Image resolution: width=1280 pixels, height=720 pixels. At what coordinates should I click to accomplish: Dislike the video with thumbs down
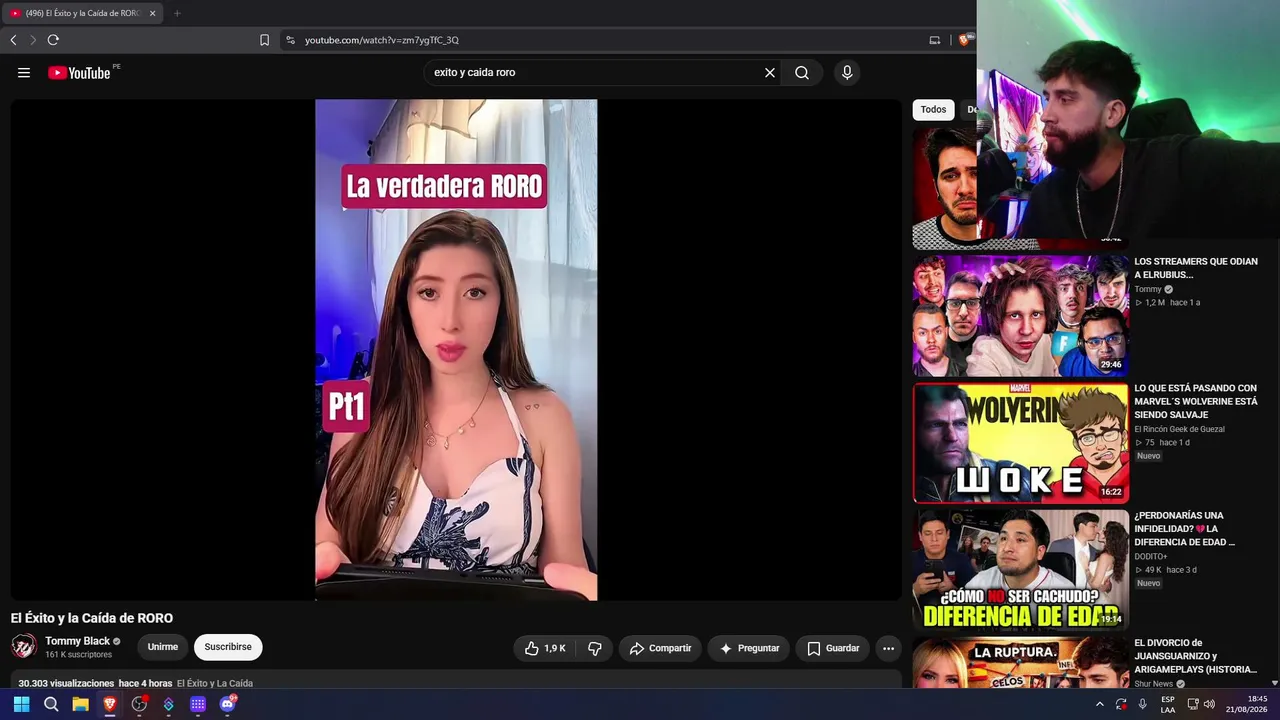pyautogui.click(x=595, y=648)
